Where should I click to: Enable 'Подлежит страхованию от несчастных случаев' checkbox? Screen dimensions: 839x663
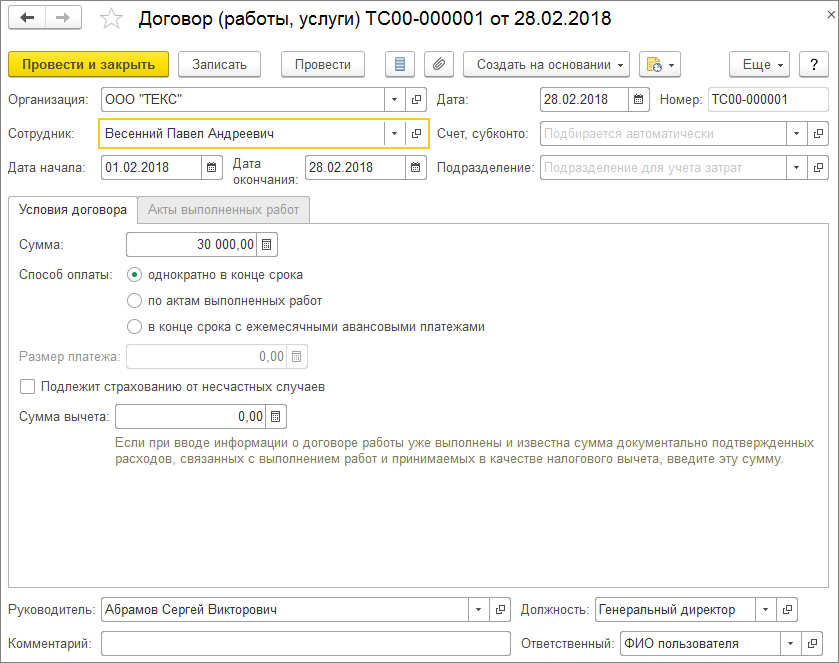[28, 386]
